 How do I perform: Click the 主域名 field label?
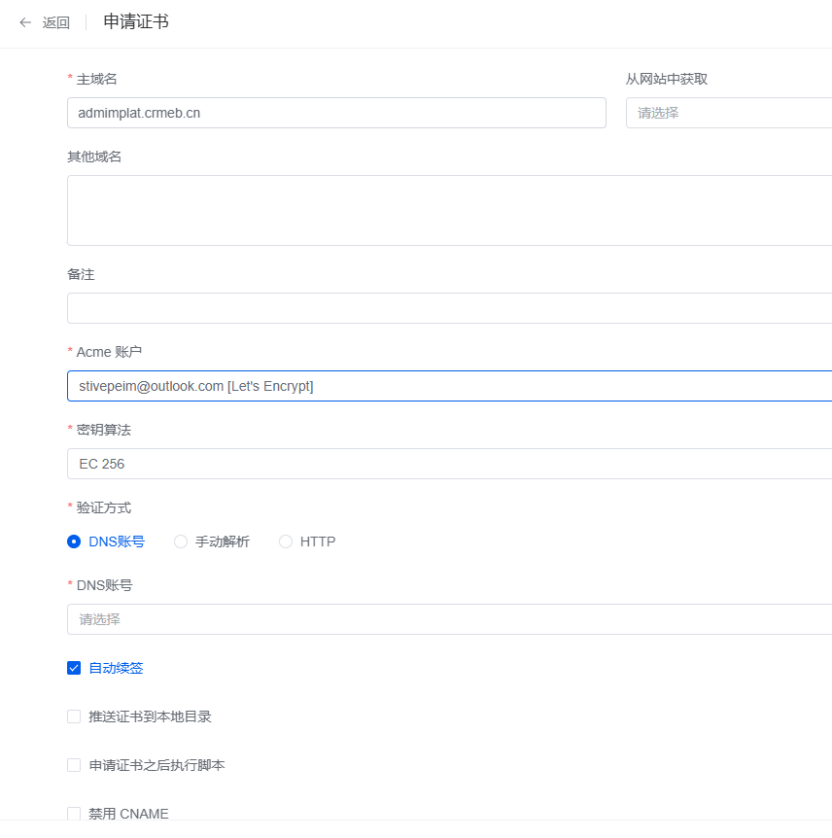click(97, 79)
